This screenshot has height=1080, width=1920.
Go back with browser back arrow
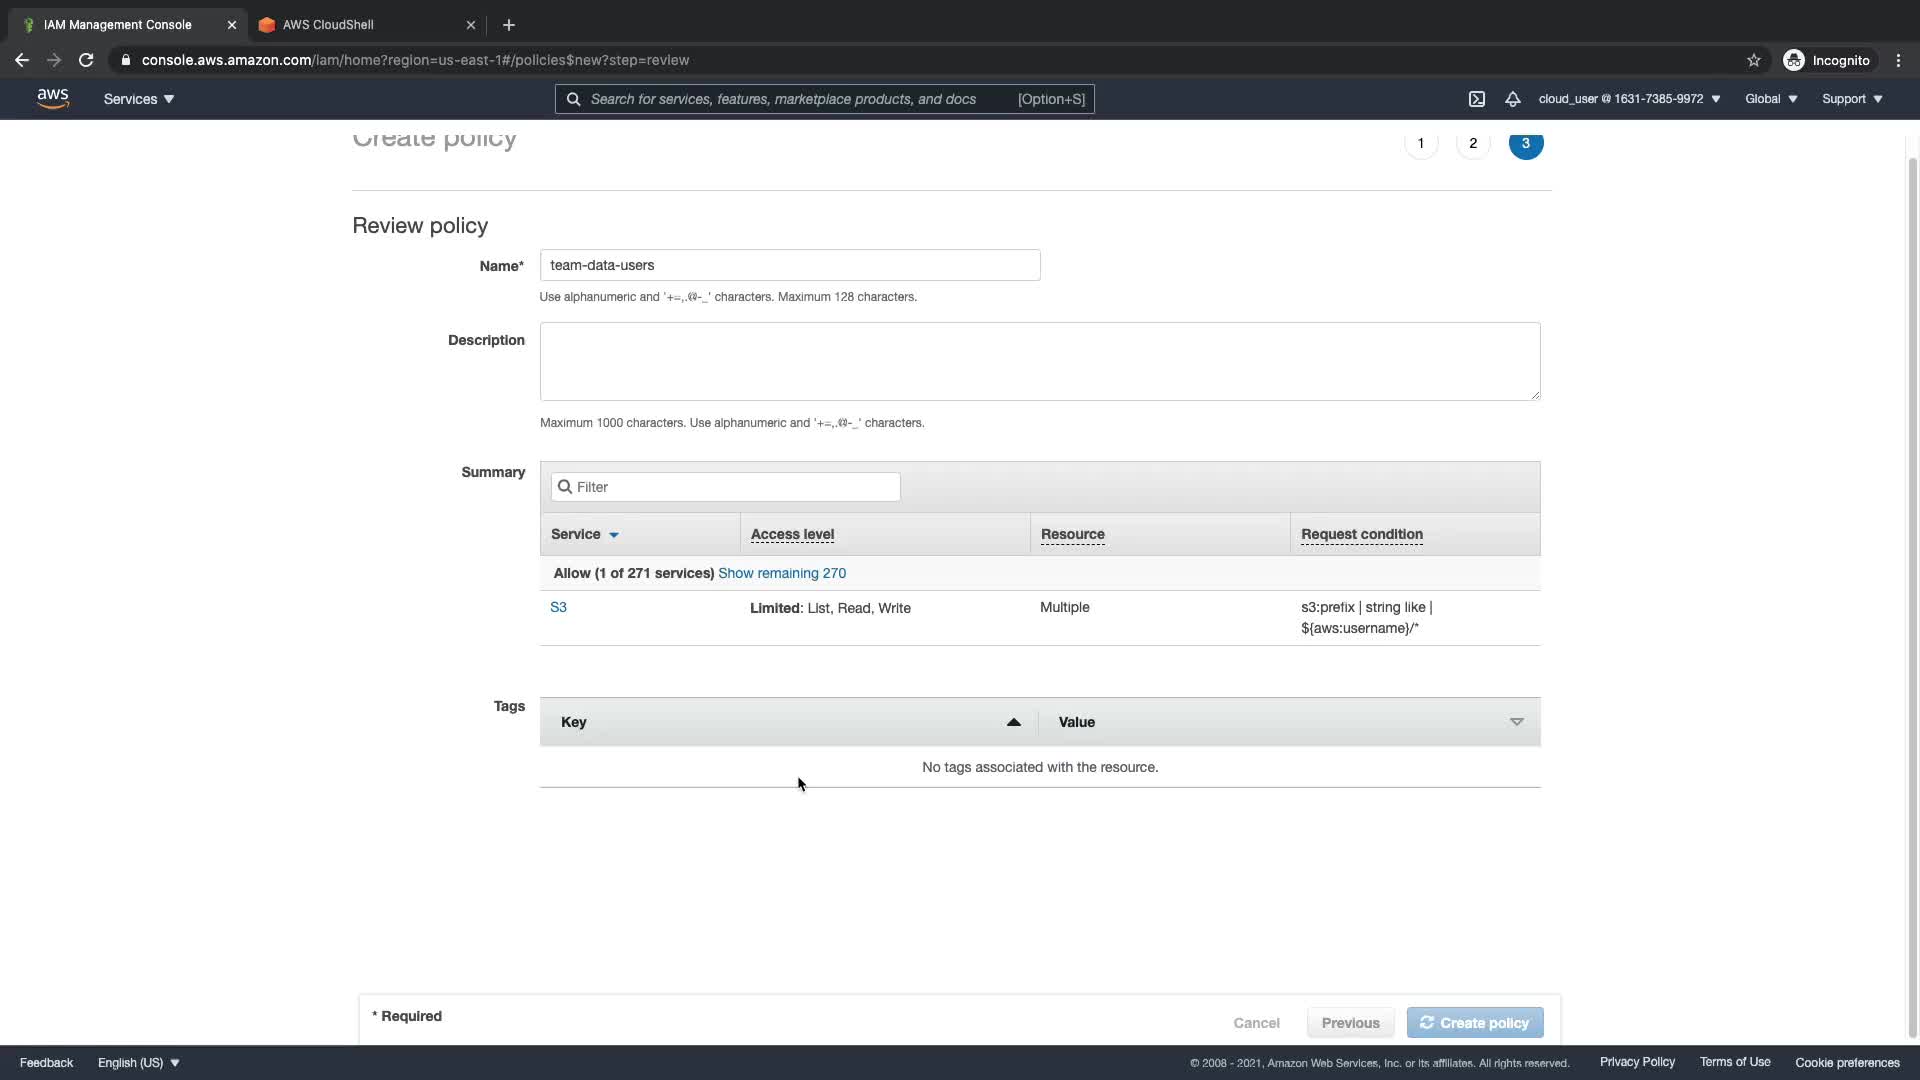pos(22,60)
